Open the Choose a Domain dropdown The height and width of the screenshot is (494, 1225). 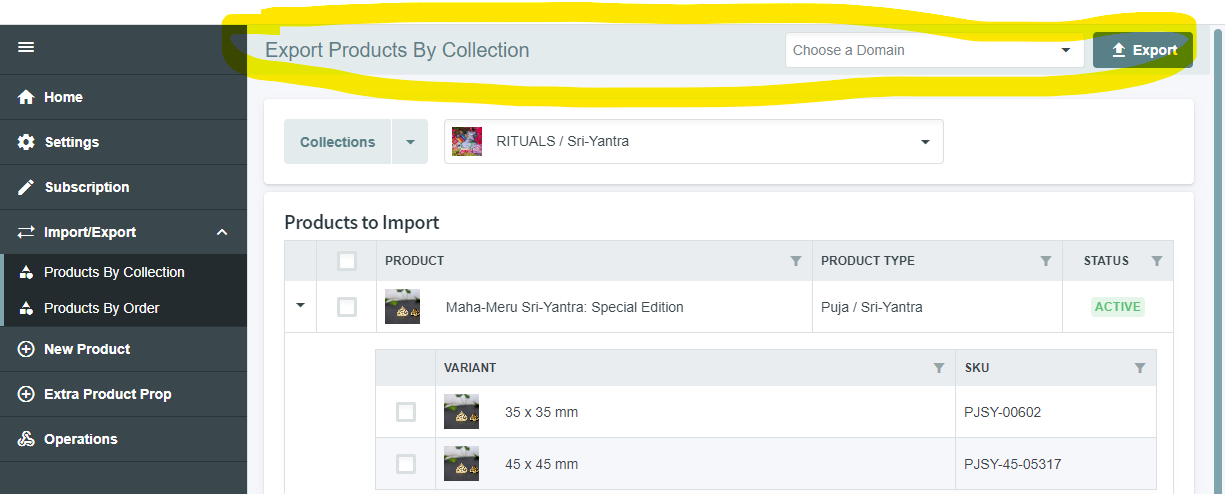point(934,50)
